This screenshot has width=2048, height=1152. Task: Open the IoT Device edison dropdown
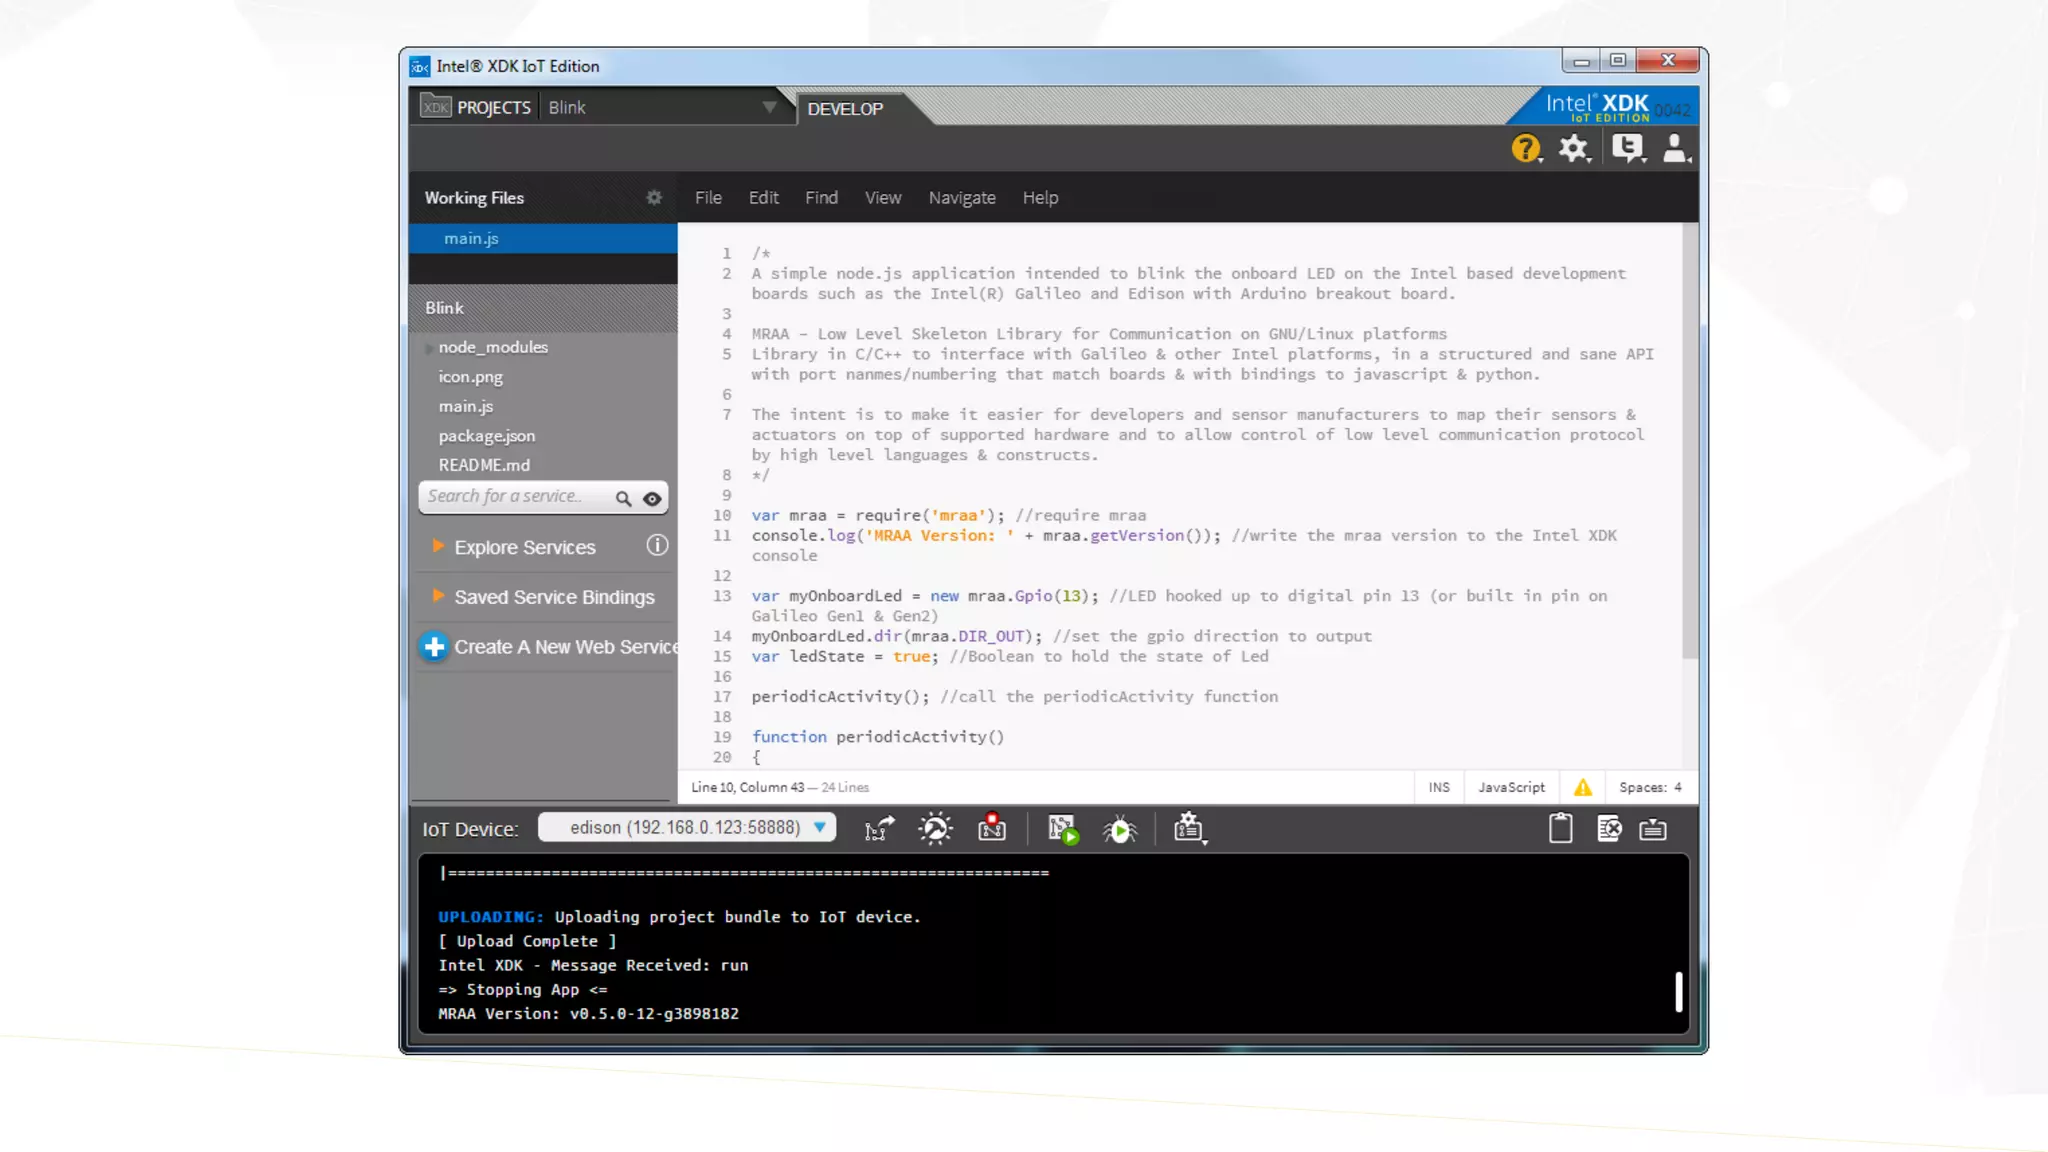click(x=686, y=827)
